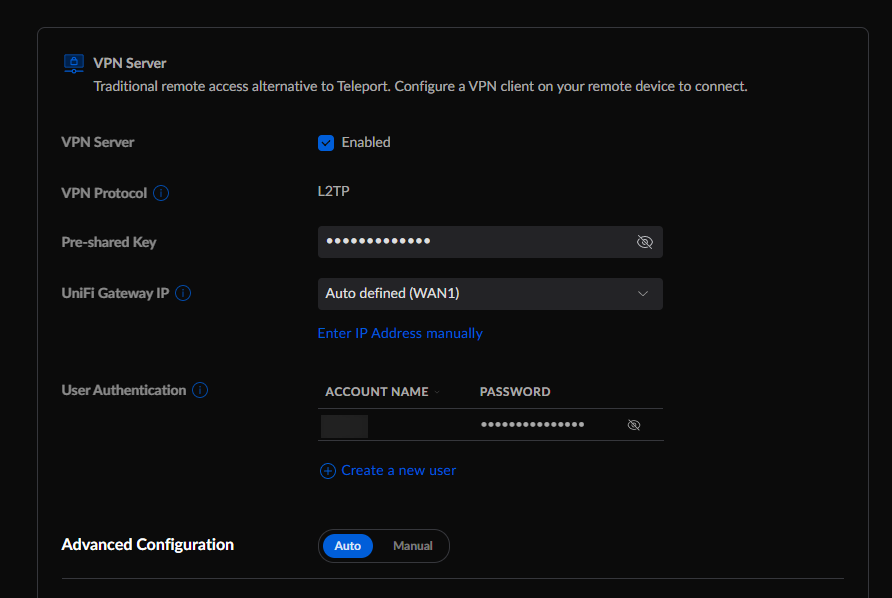
Task: Click the Enter IP Address manually link
Action: [400, 333]
